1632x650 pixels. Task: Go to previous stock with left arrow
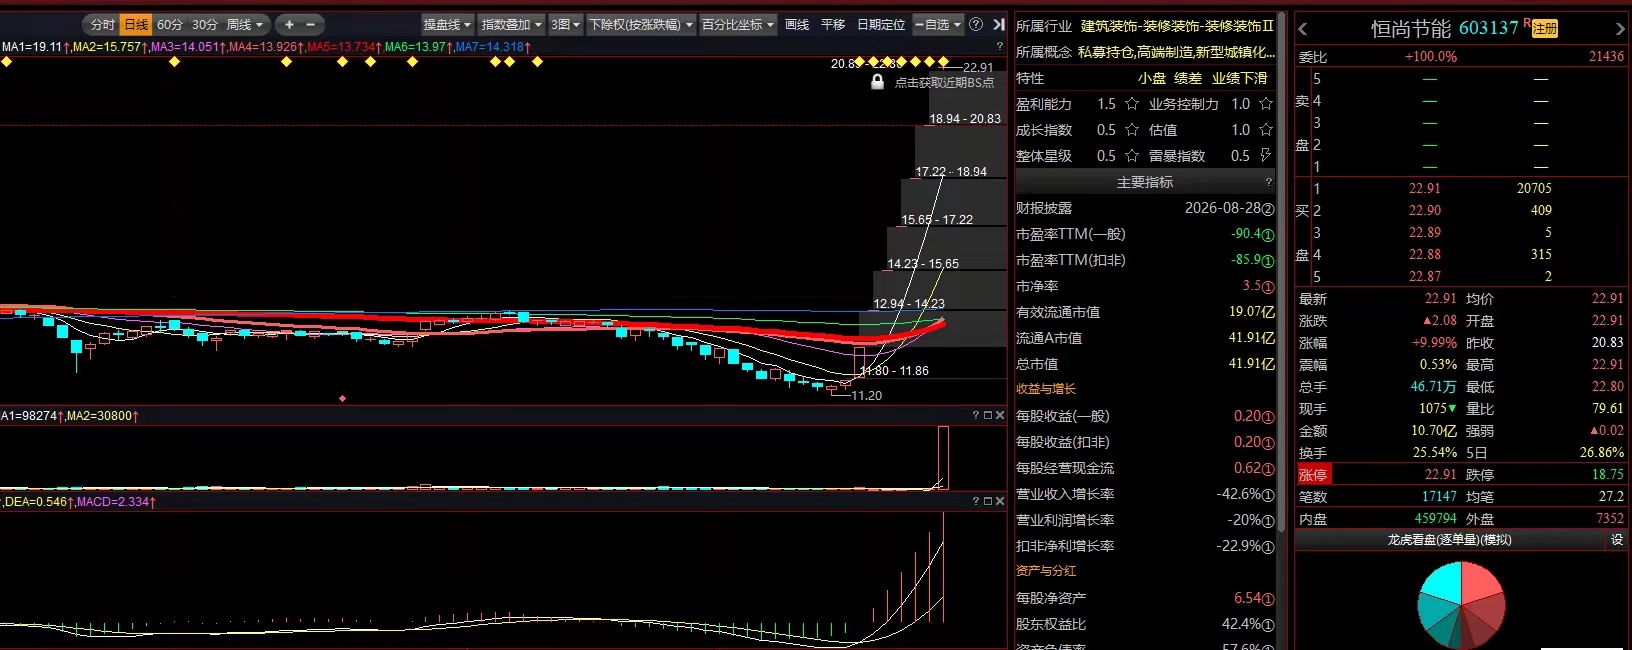click(1303, 29)
